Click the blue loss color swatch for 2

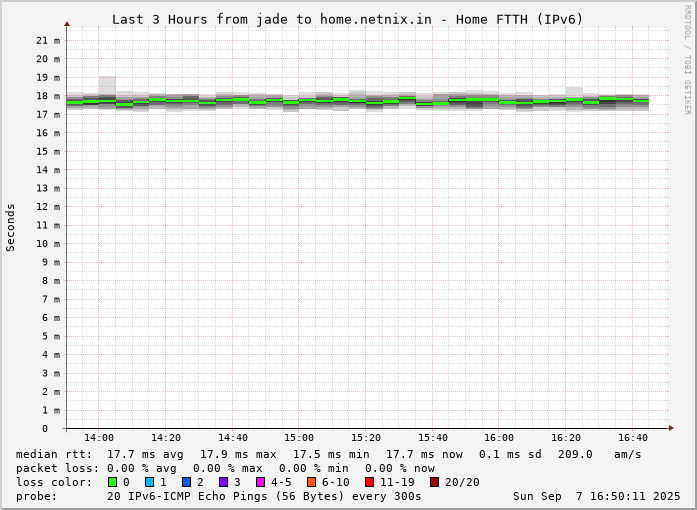(x=186, y=482)
